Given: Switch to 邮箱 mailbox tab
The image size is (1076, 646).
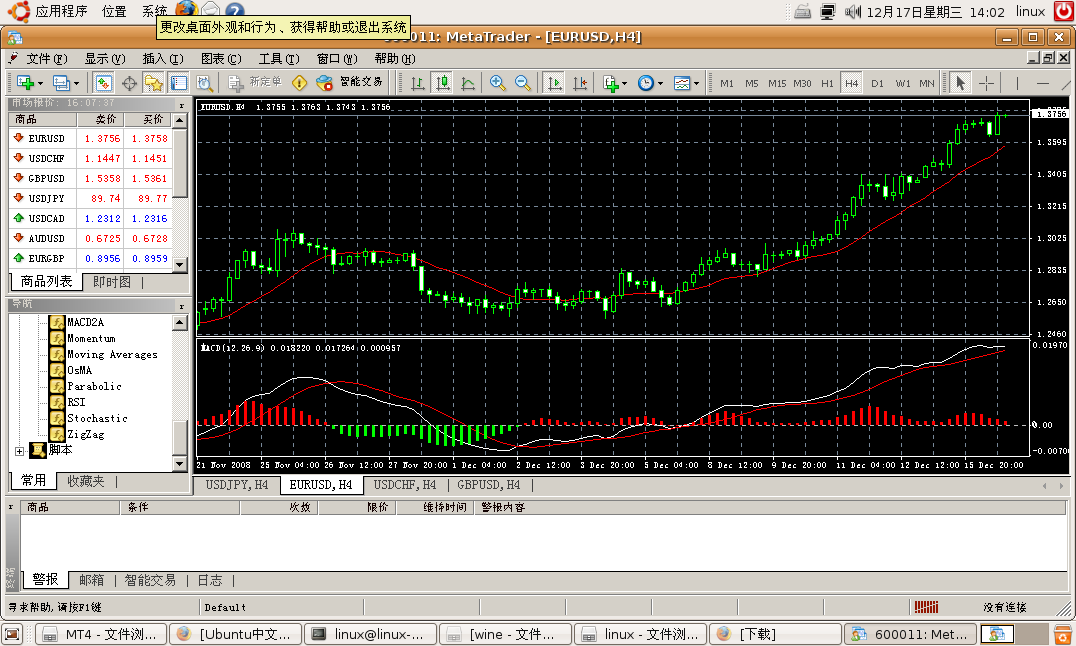Looking at the screenshot, I should (91, 580).
